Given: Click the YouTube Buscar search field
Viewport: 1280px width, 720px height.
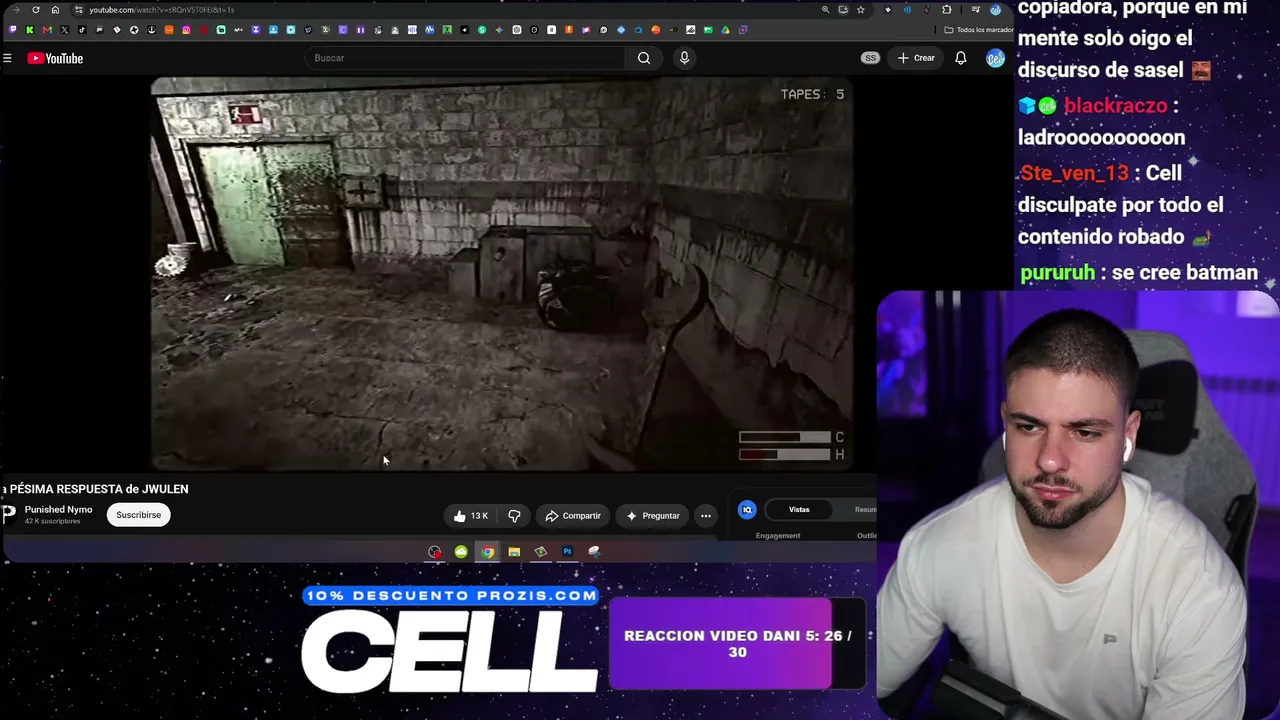Looking at the screenshot, I should point(466,58).
